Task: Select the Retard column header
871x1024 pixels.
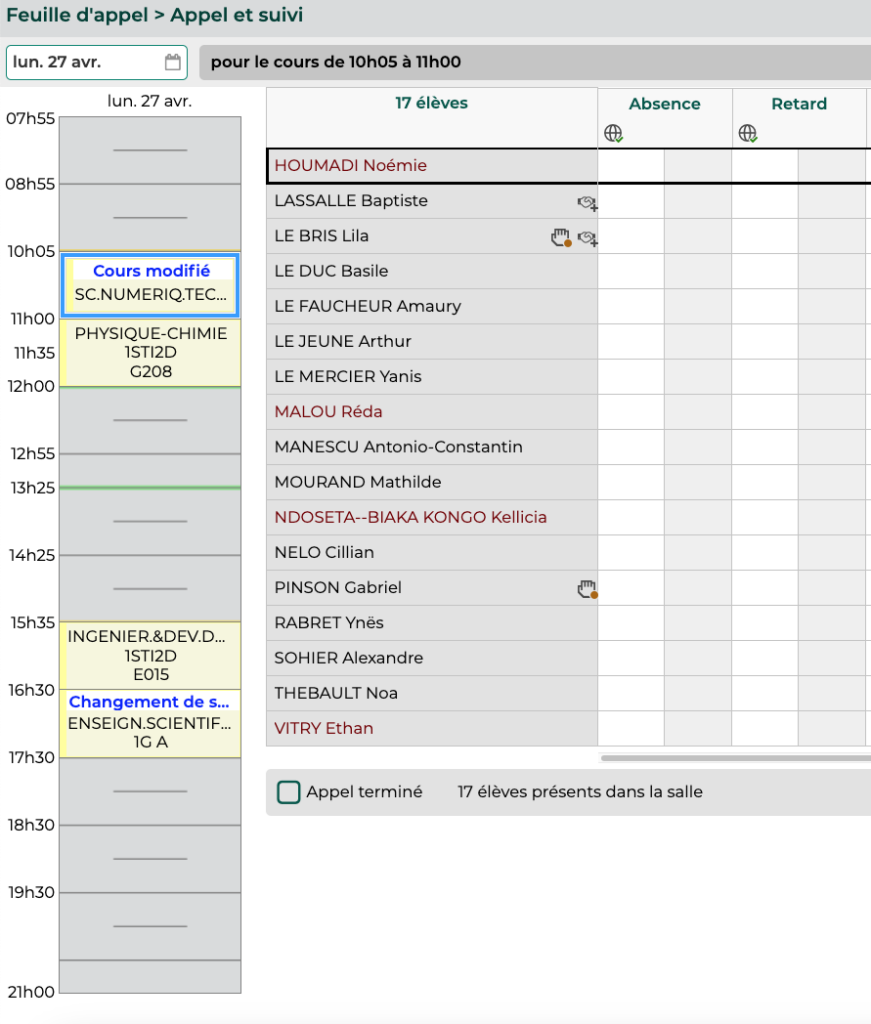Action: [798, 104]
